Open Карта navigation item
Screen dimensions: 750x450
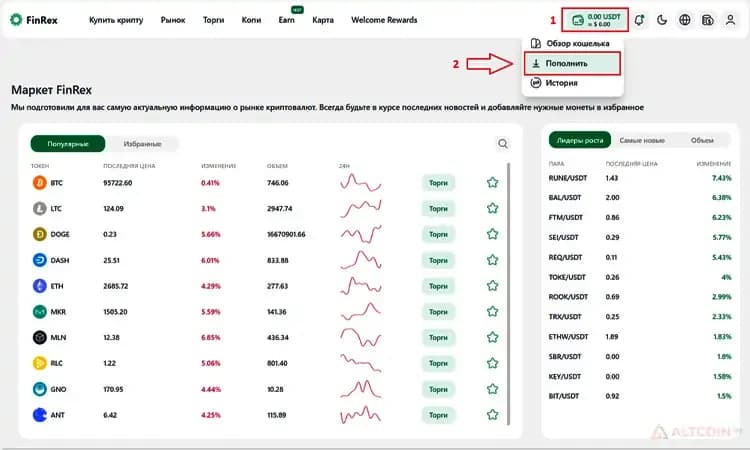pyautogui.click(x=323, y=20)
